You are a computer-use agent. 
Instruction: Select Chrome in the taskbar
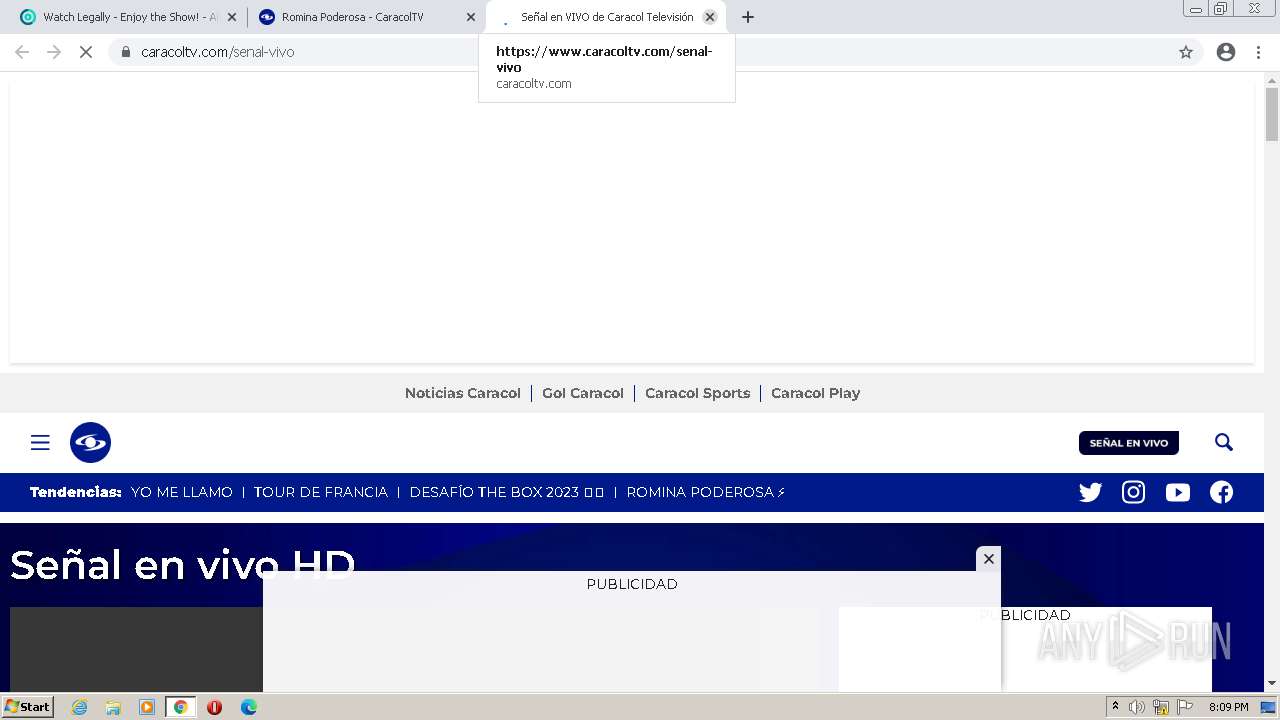[181, 707]
